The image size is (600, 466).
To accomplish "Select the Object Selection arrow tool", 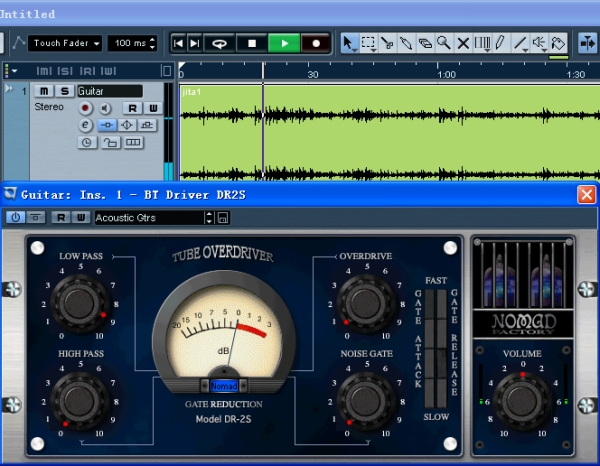I will [x=348, y=43].
